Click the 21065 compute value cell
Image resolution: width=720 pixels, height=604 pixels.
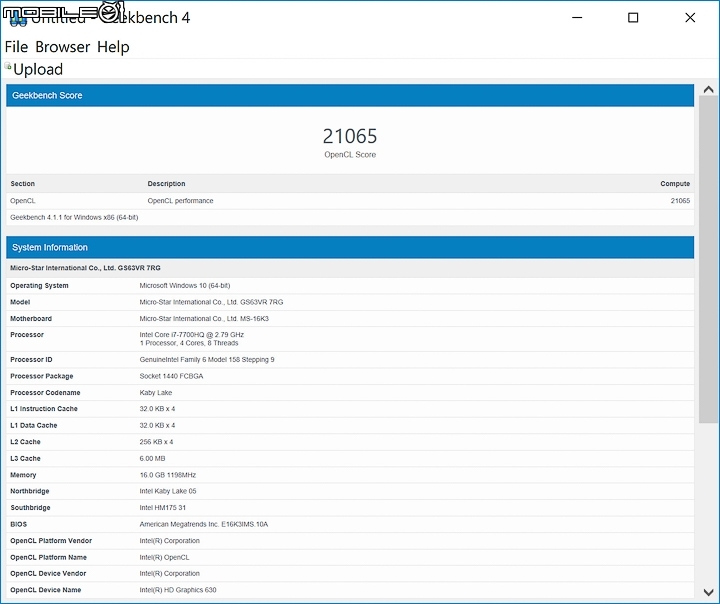[x=680, y=201]
